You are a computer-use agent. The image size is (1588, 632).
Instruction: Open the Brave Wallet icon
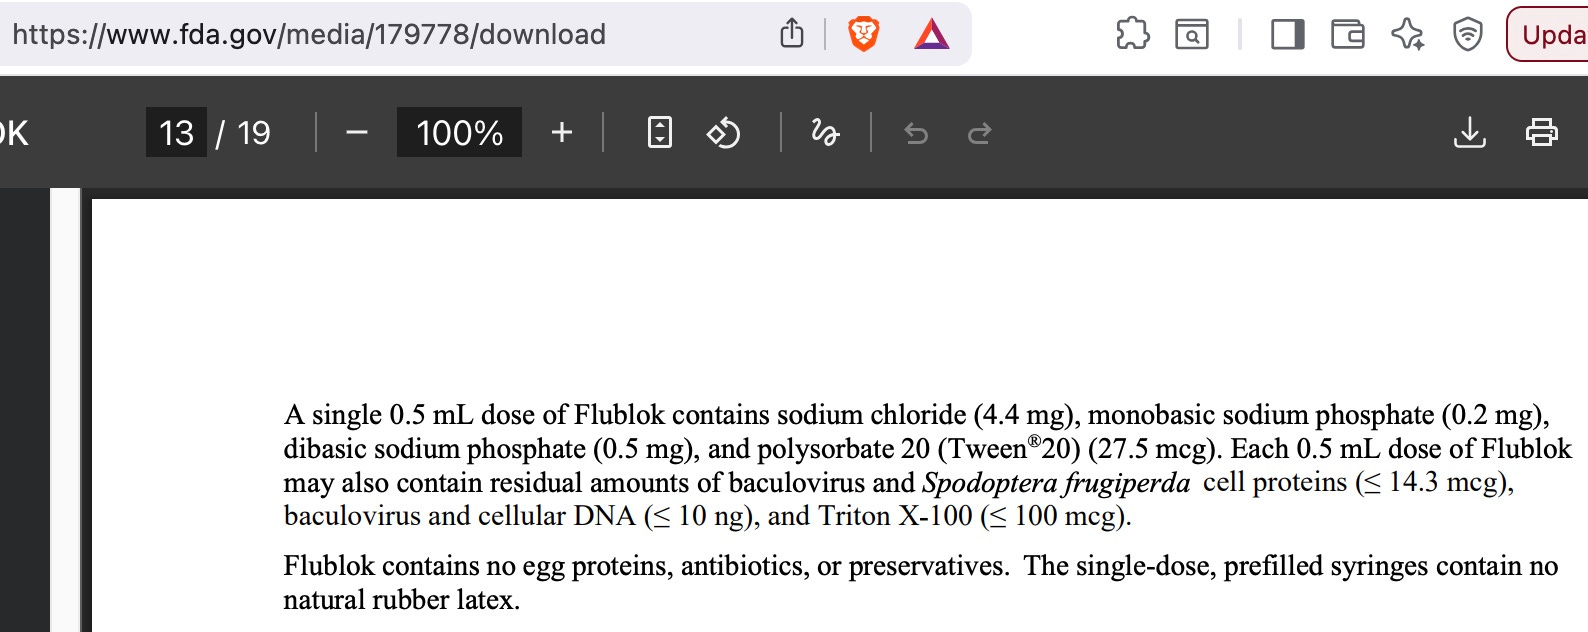pyautogui.click(x=1348, y=35)
